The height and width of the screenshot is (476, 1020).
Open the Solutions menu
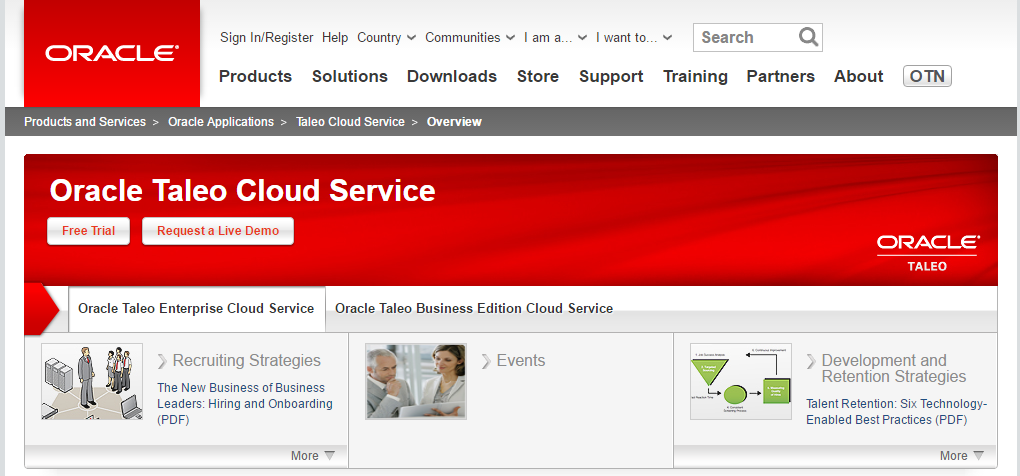pyautogui.click(x=350, y=77)
